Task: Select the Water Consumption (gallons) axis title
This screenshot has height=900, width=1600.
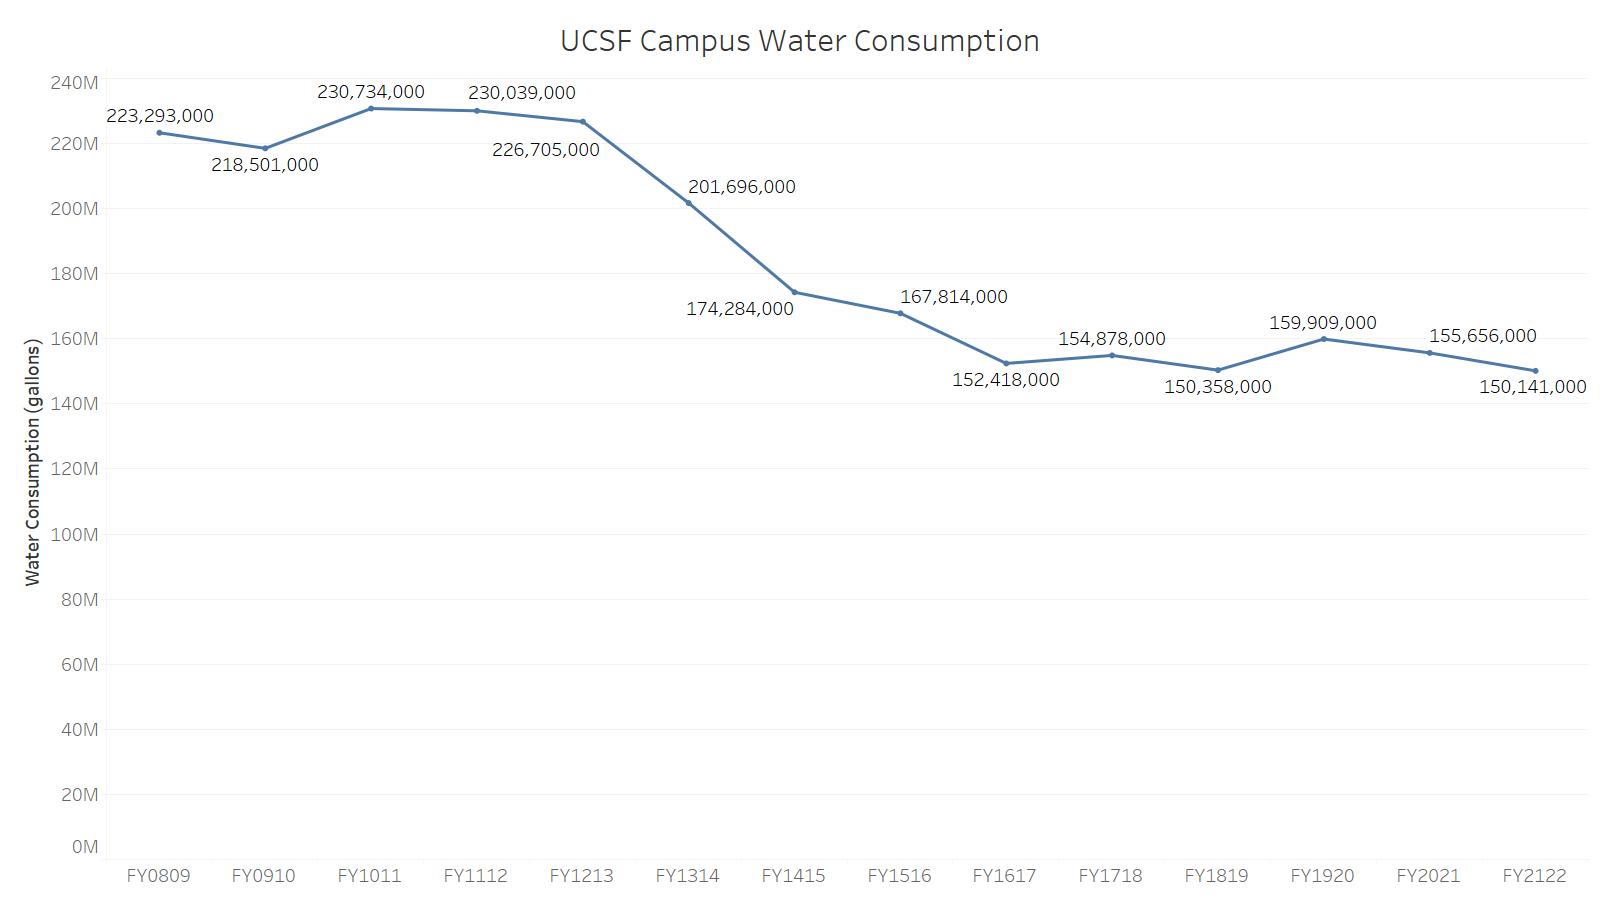Action: pyautogui.click(x=33, y=462)
